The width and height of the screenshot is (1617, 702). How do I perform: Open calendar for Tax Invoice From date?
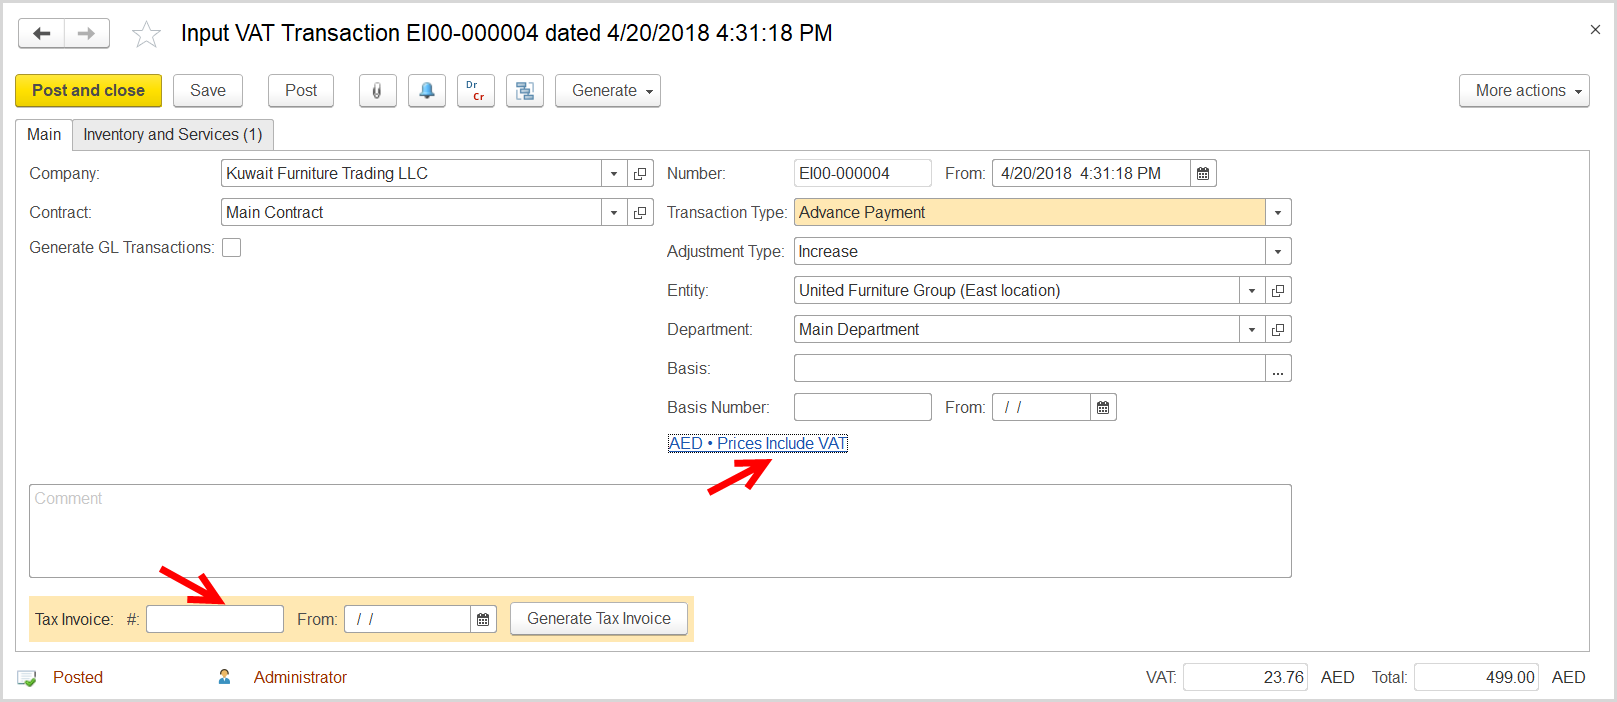click(x=483, y=619)
